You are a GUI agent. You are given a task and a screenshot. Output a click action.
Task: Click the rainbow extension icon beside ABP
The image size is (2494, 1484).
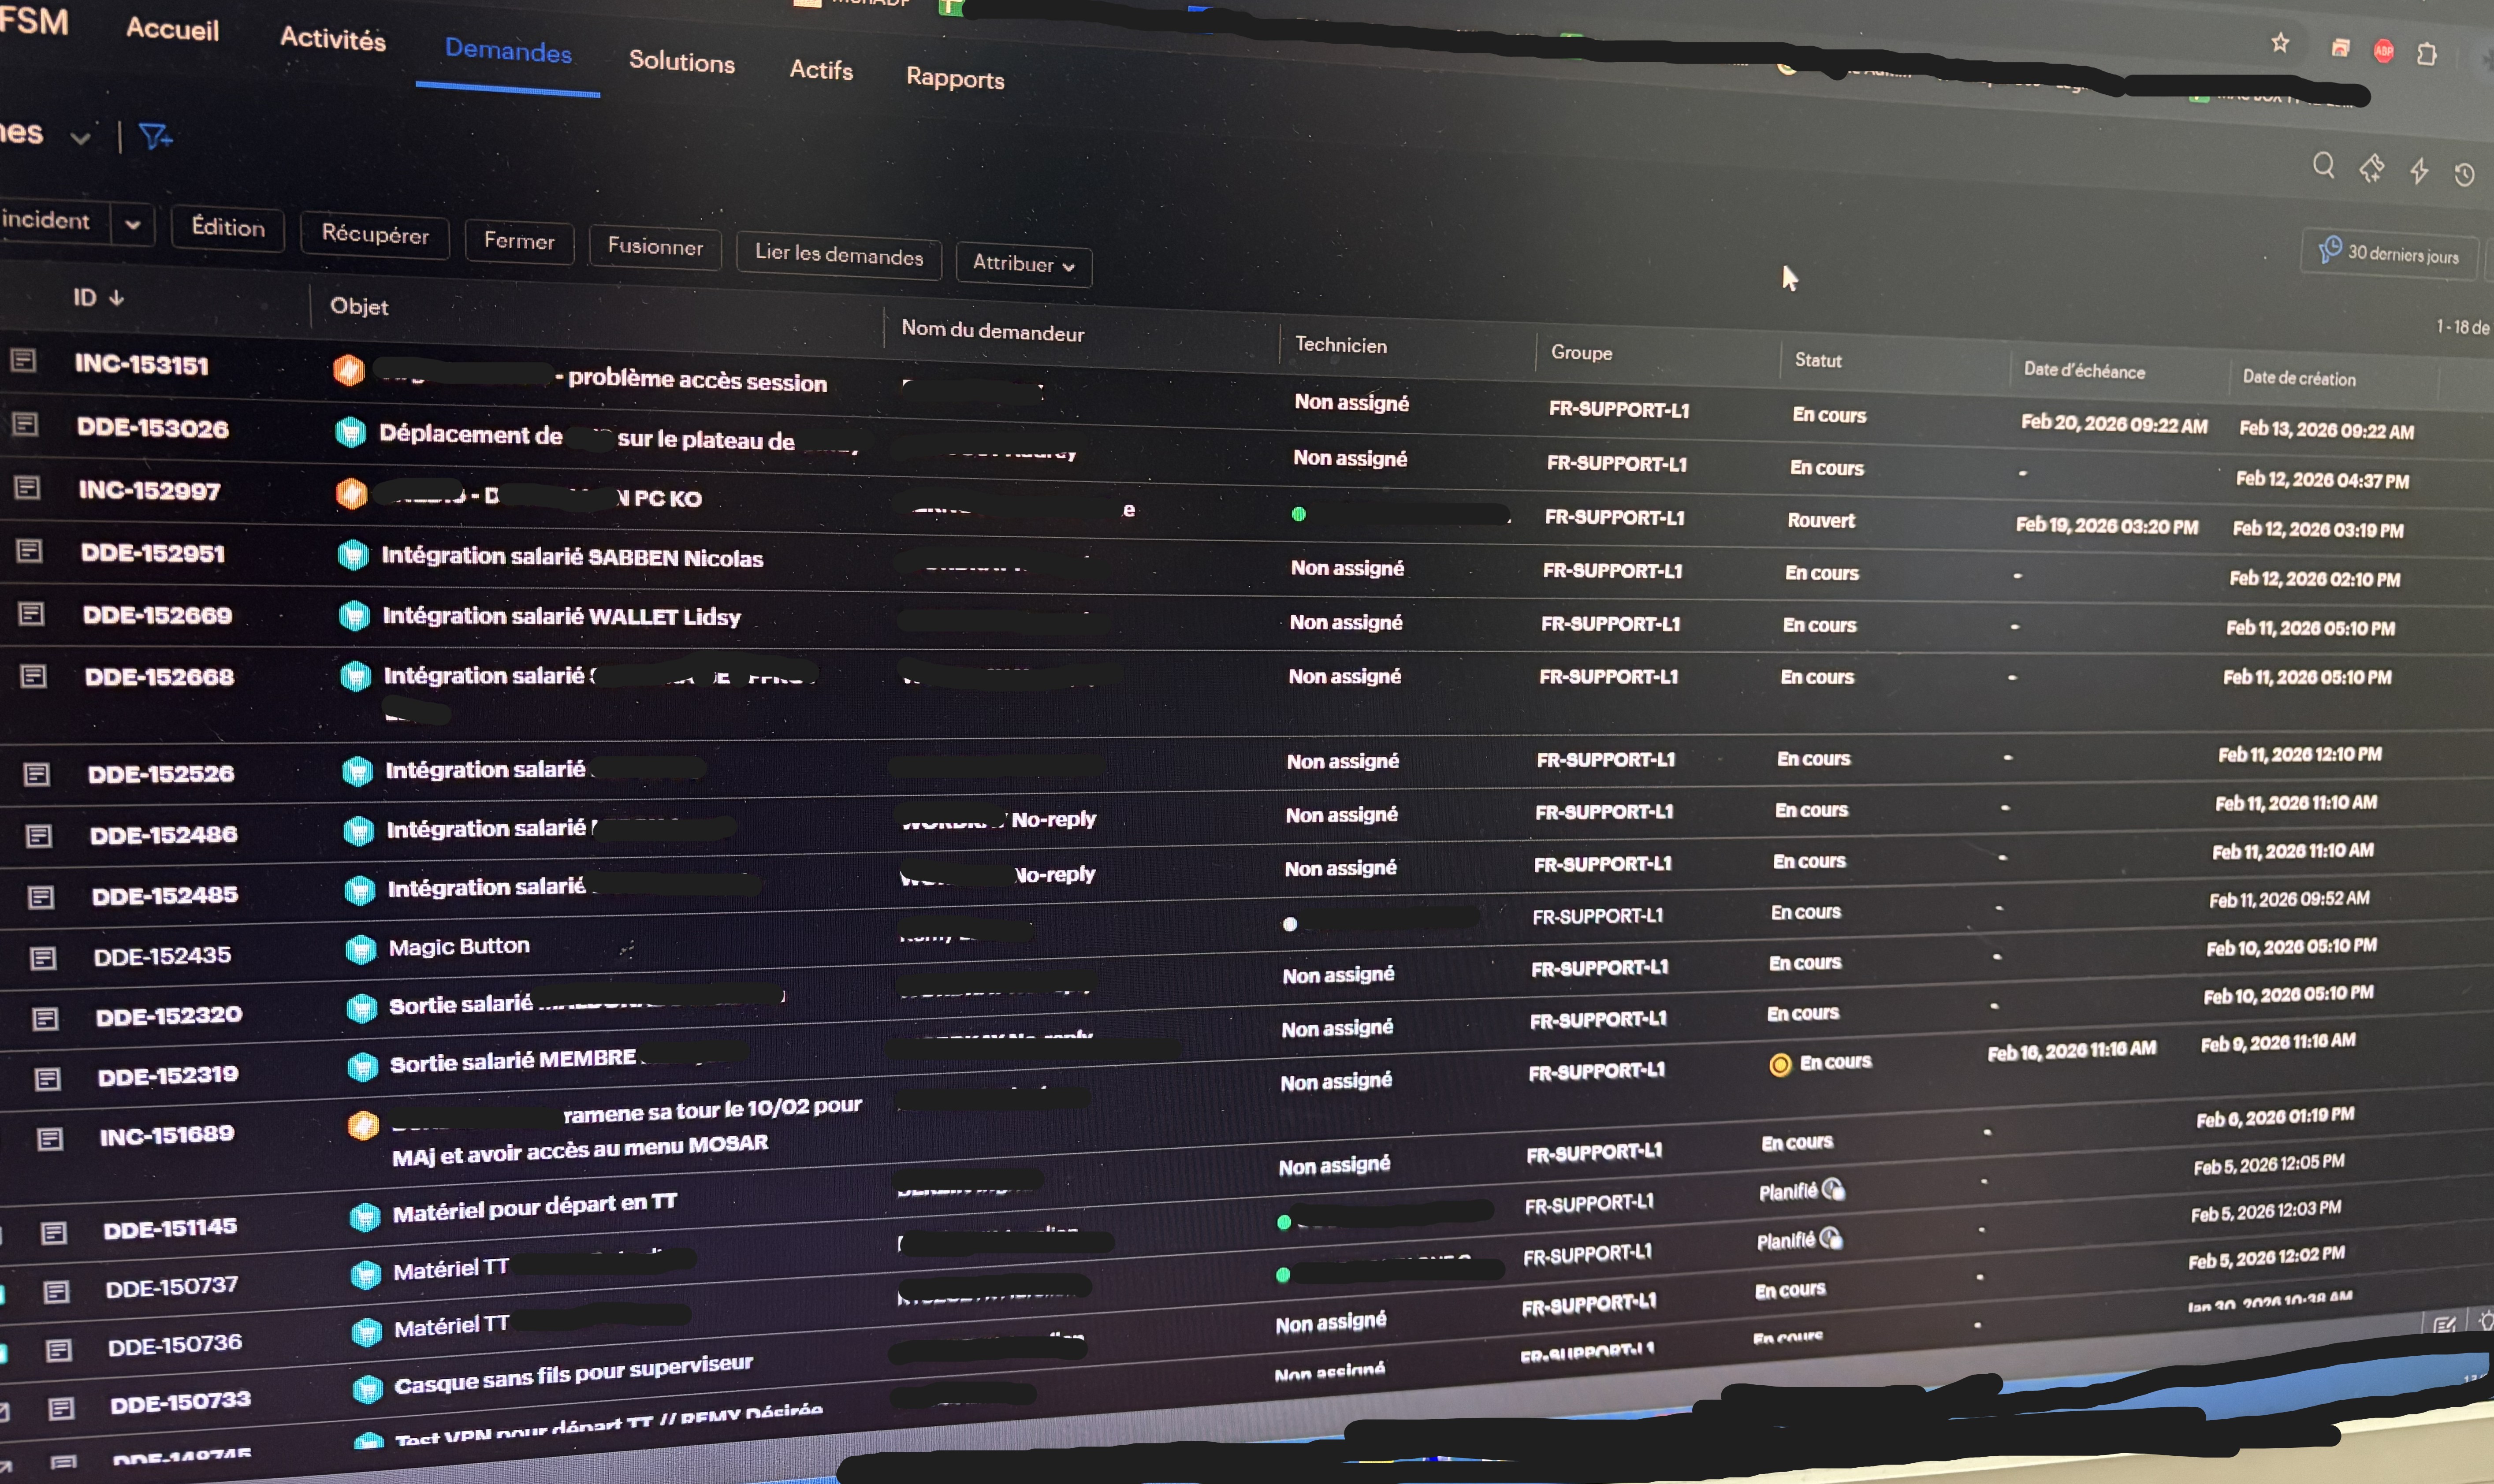[2340, 48]
